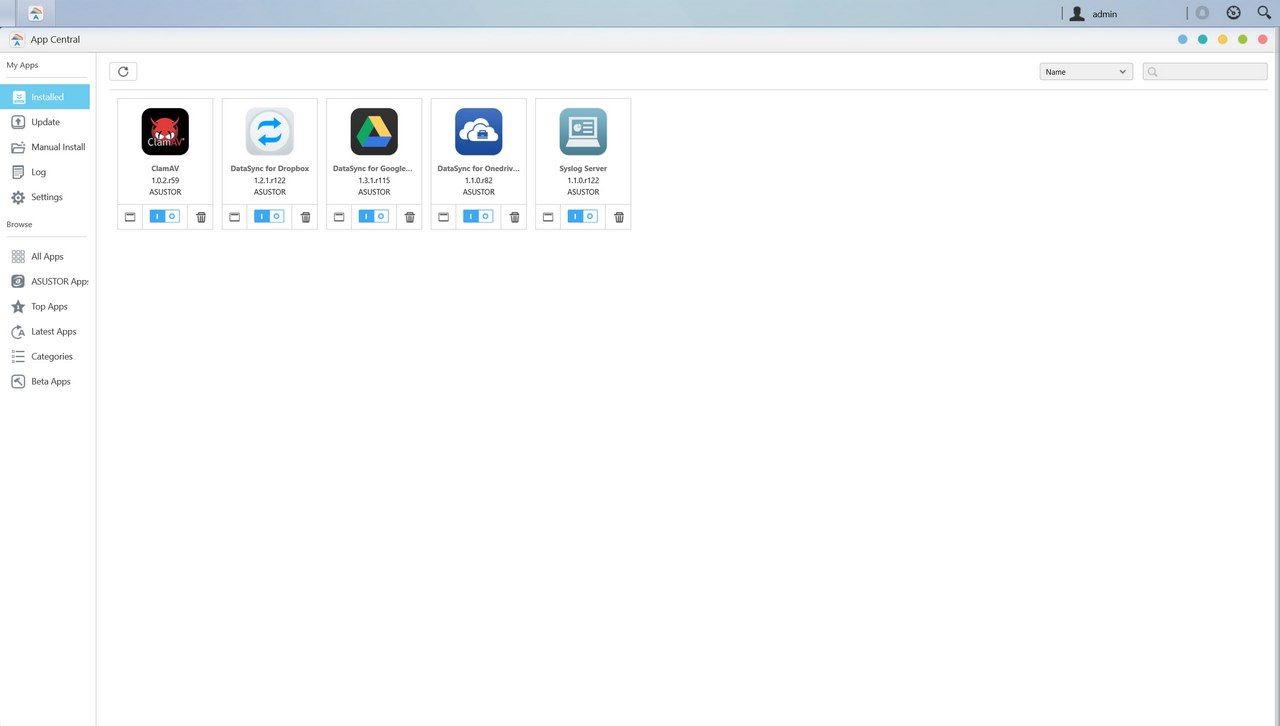Browse Top Apps in the sidebar
This screenshot has height=726, width=1280.
click(x=45, y=307)
